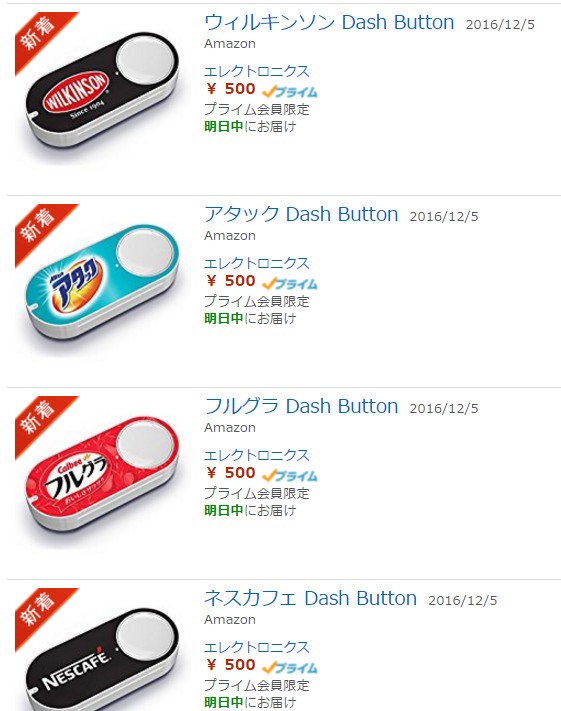
Task: Select エレクトロニクス category under ウィルキンソン
Action: pyautogui.click(x=257, y=71)
